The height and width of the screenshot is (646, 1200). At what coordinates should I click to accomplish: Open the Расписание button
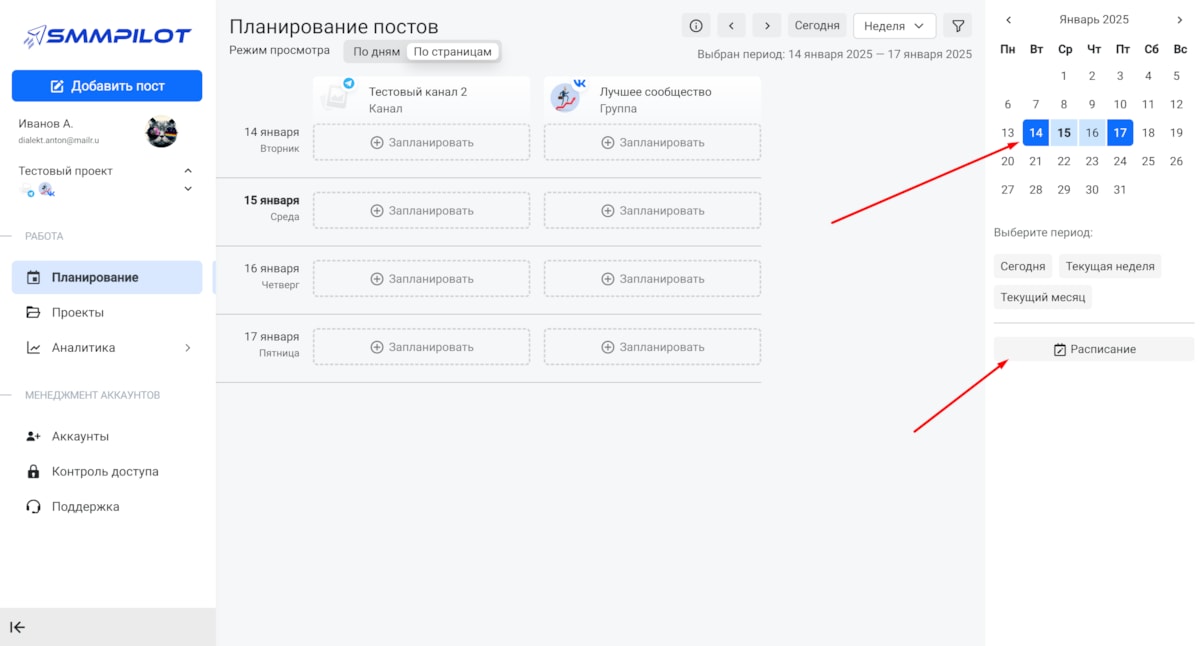(1094, 349)
